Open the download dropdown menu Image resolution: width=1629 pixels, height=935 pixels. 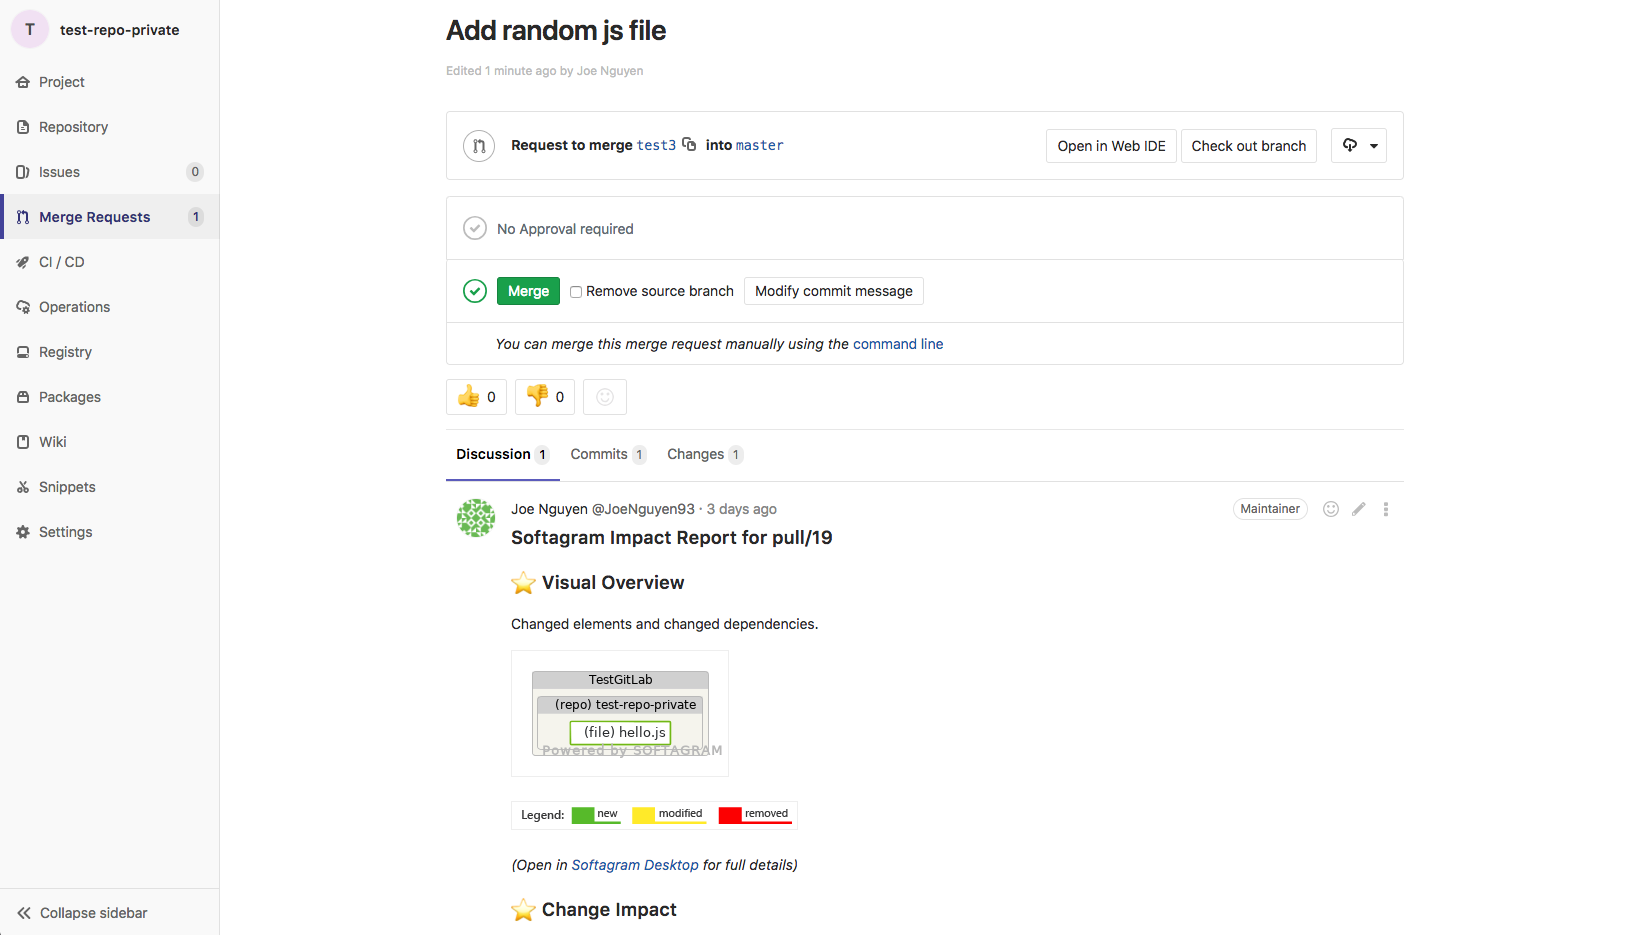1358,146
